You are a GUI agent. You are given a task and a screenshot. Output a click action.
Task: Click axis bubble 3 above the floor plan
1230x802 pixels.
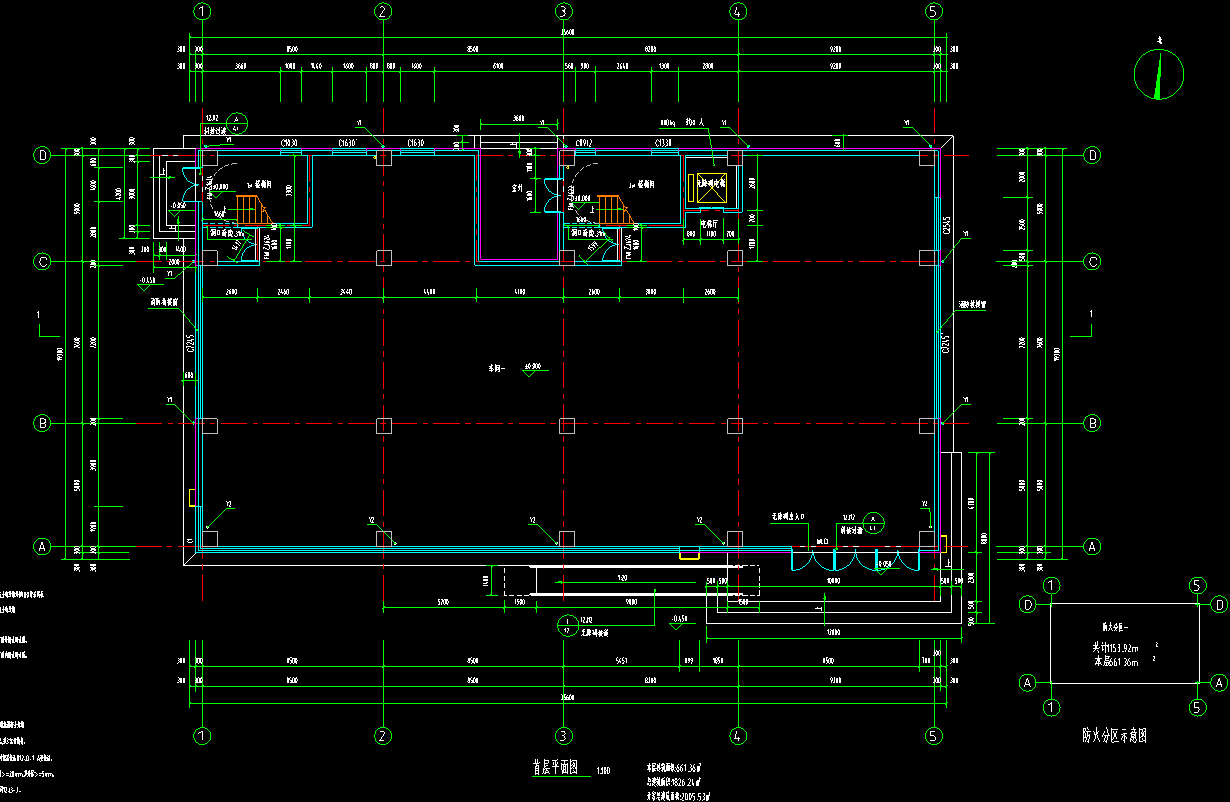[564, 12]
